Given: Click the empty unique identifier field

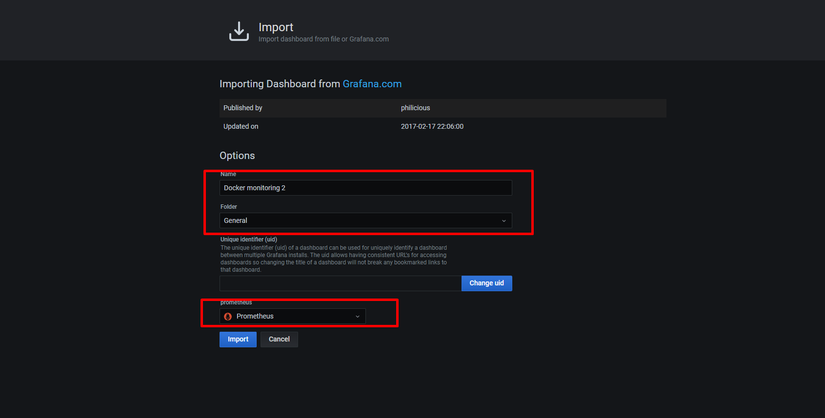Looking at the screenshot, I should (340, 283).
